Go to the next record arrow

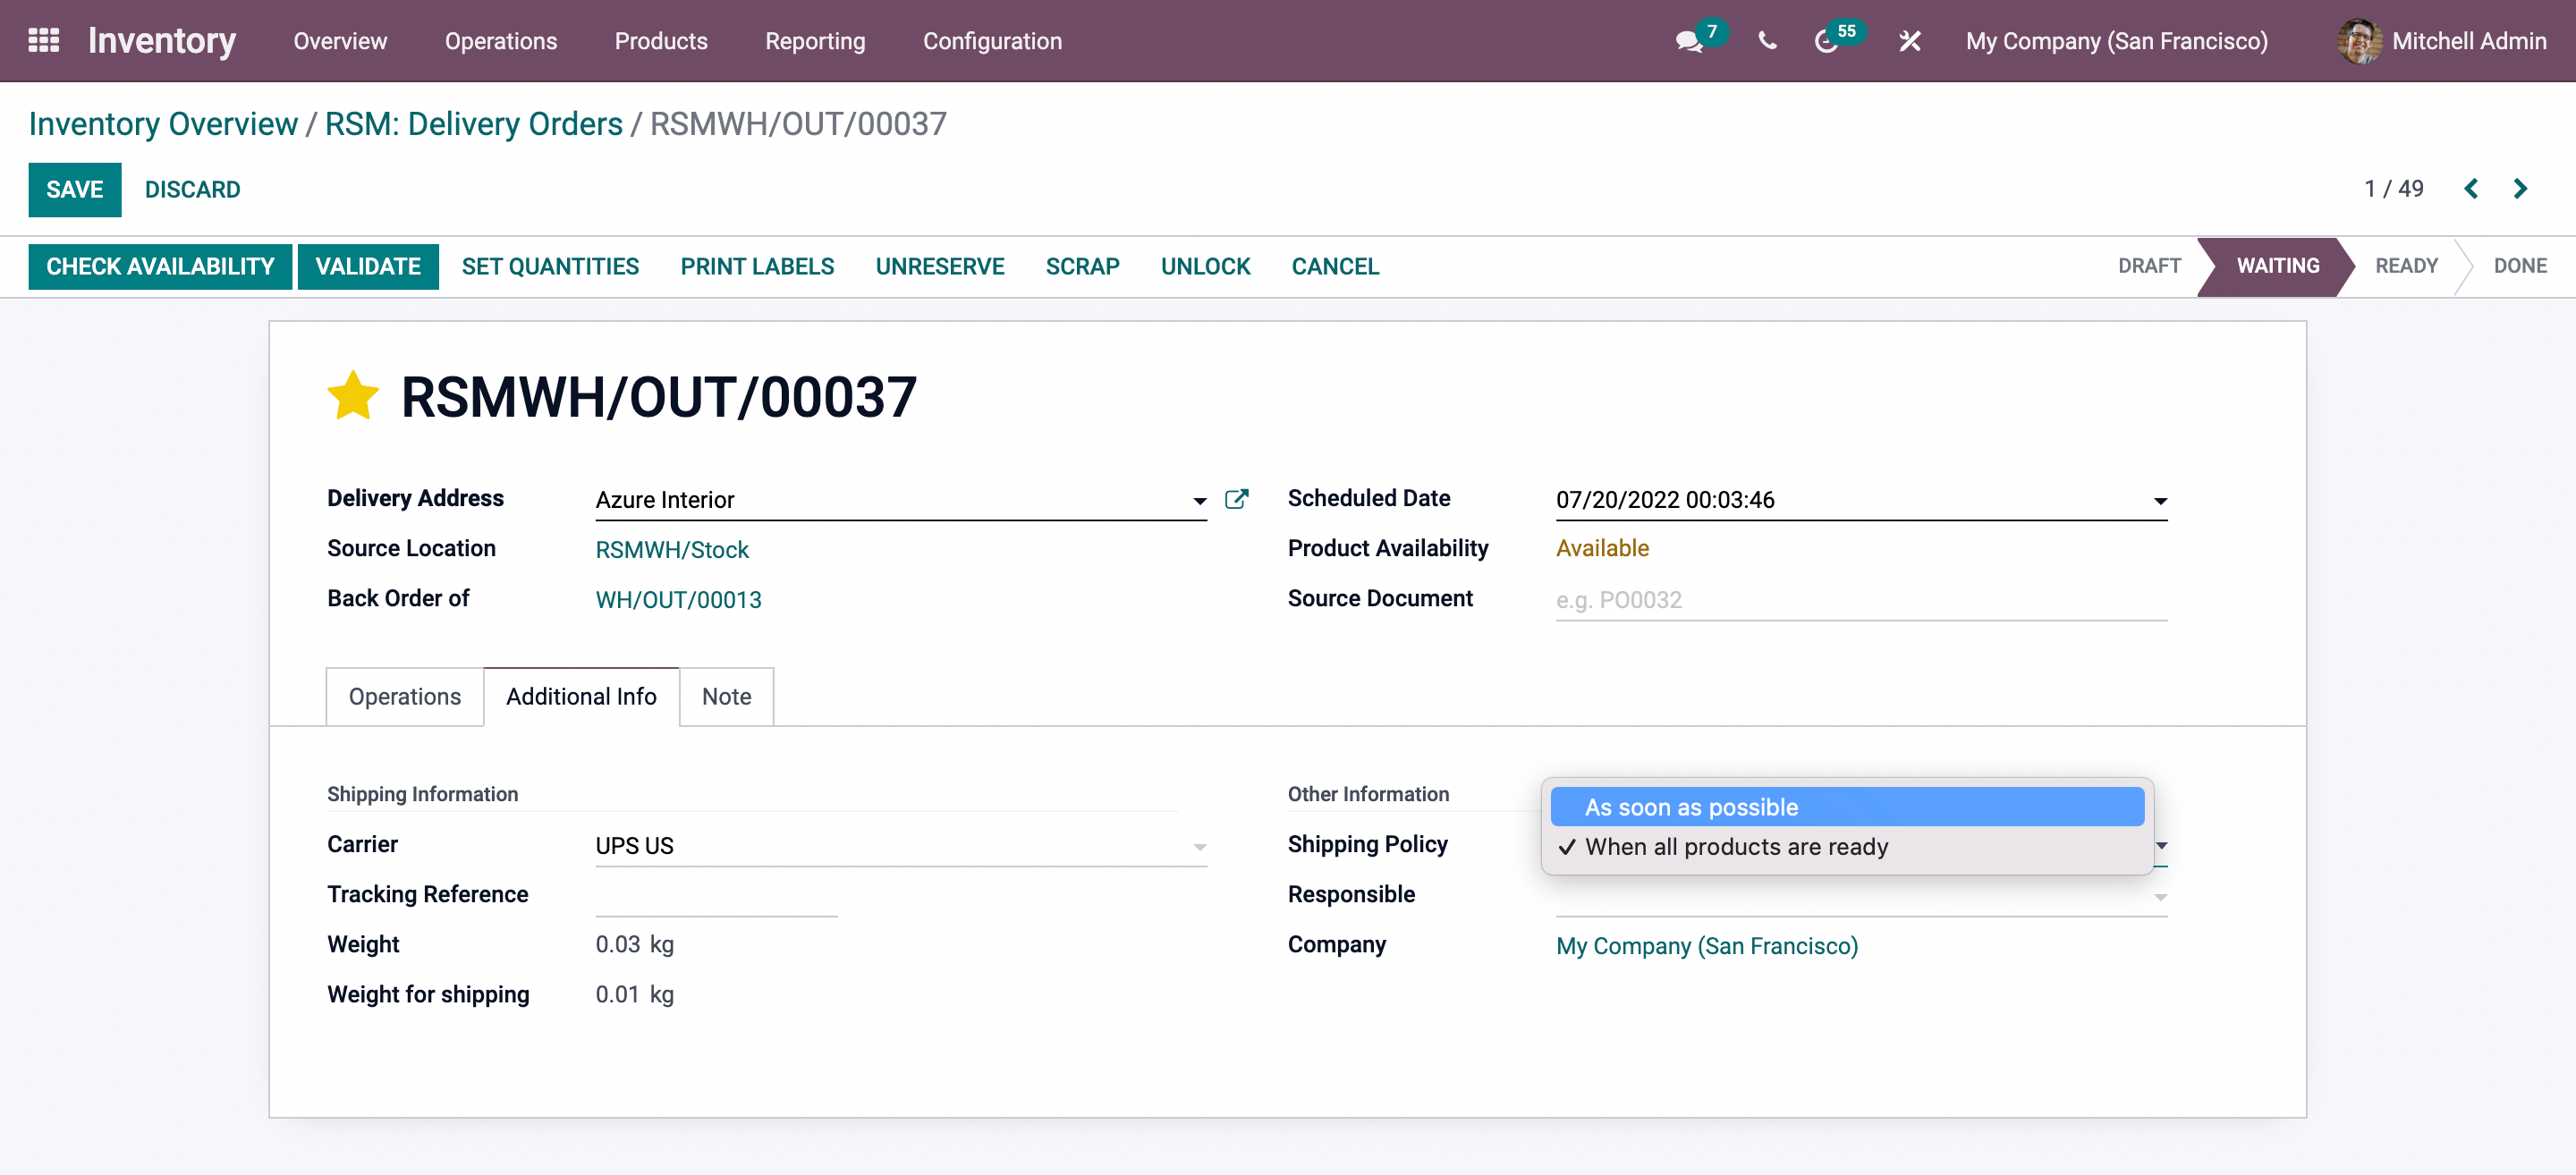pyautogui.click(x=2520, y=189)
